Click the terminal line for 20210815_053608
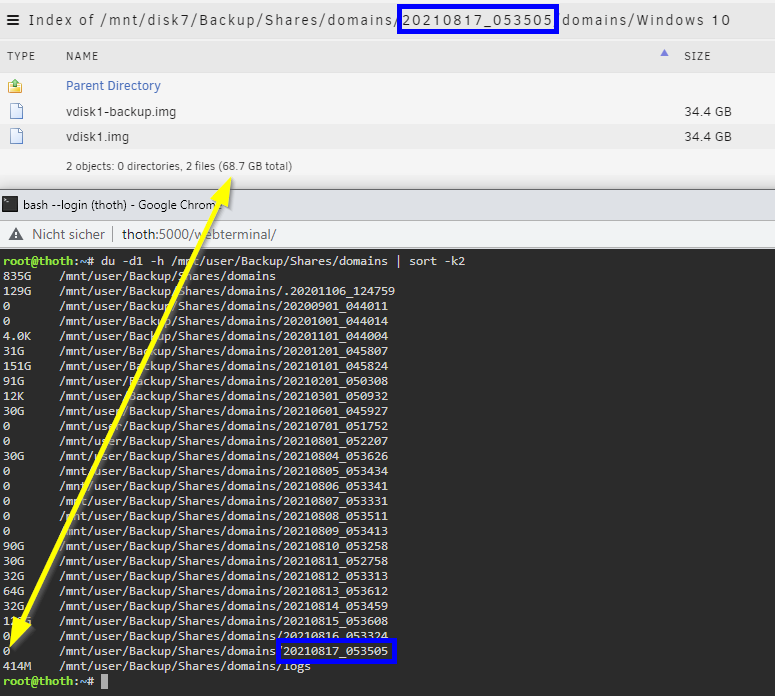 (x=195, y=621)
